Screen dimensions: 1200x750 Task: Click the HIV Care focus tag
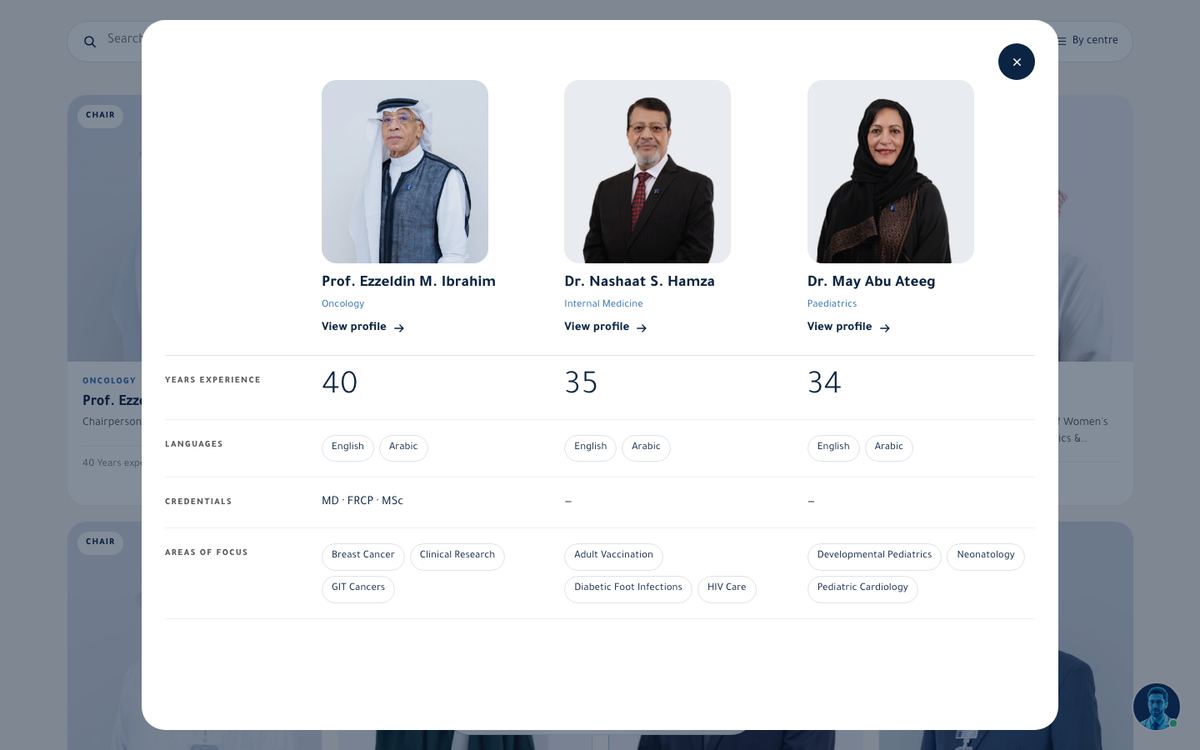click(727, 589)
